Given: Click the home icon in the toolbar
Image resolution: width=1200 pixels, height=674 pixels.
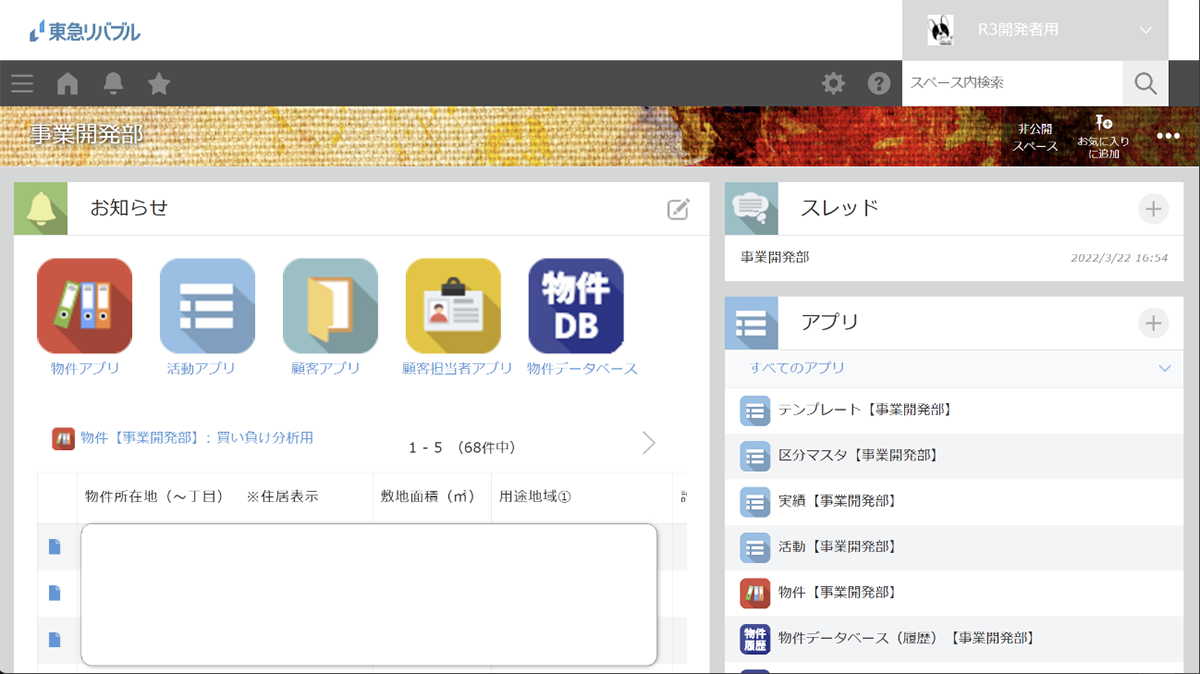Looking at the screenshot, I should point(67,84).
